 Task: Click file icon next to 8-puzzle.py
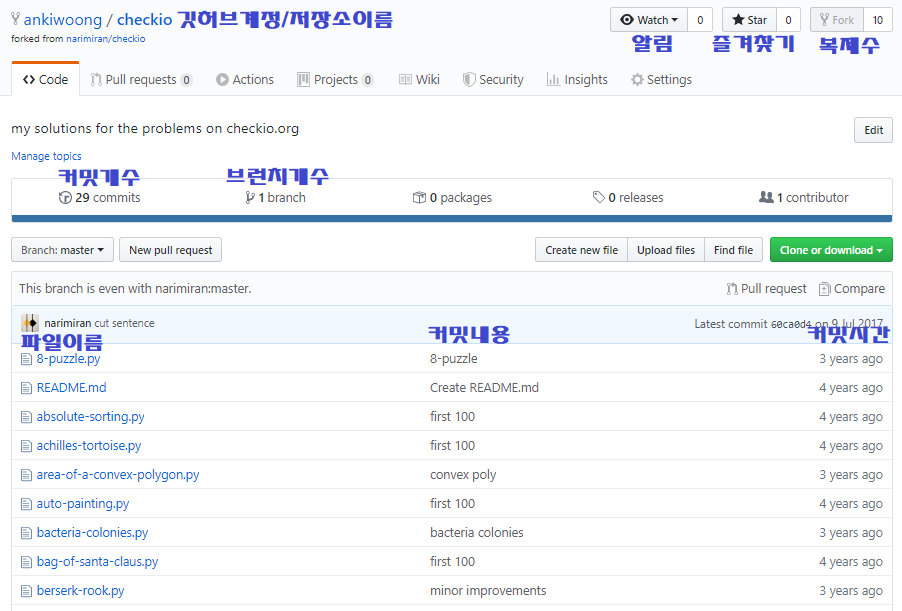(x=26, y=359)
